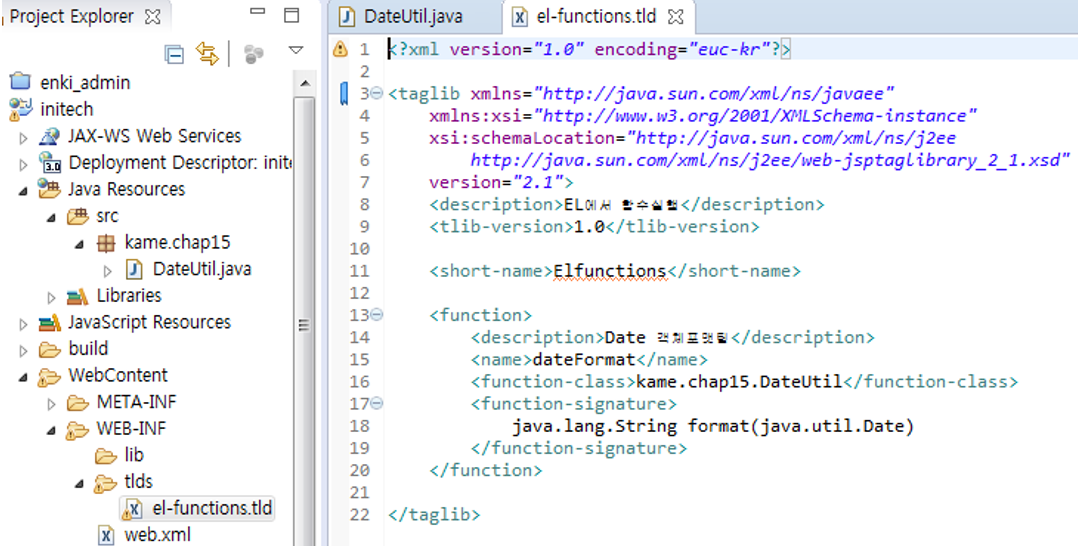Expand the Deployment Descriptor node
1078x546 pixels.
click(24, 164)
